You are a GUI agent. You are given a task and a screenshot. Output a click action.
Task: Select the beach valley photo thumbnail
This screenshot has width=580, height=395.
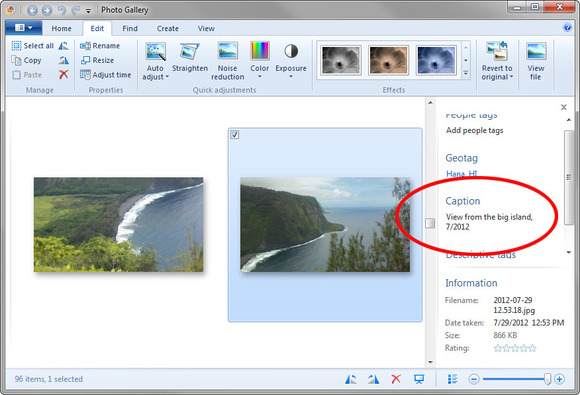point(118,224)
